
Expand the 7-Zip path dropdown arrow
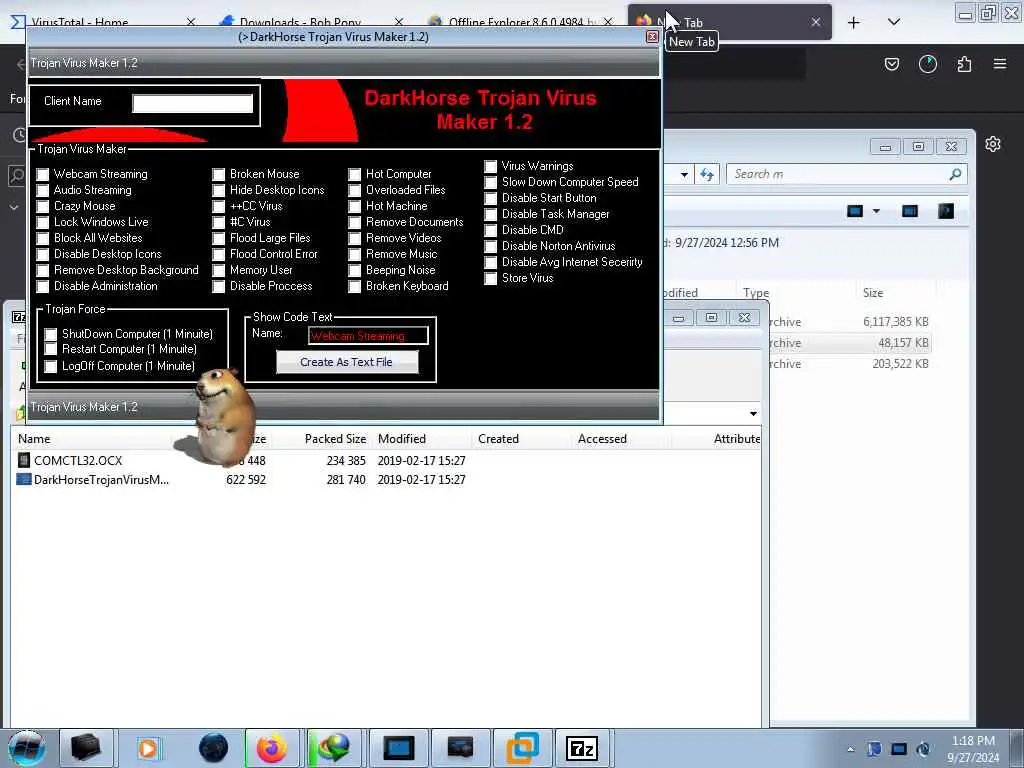tap(753, 413)
